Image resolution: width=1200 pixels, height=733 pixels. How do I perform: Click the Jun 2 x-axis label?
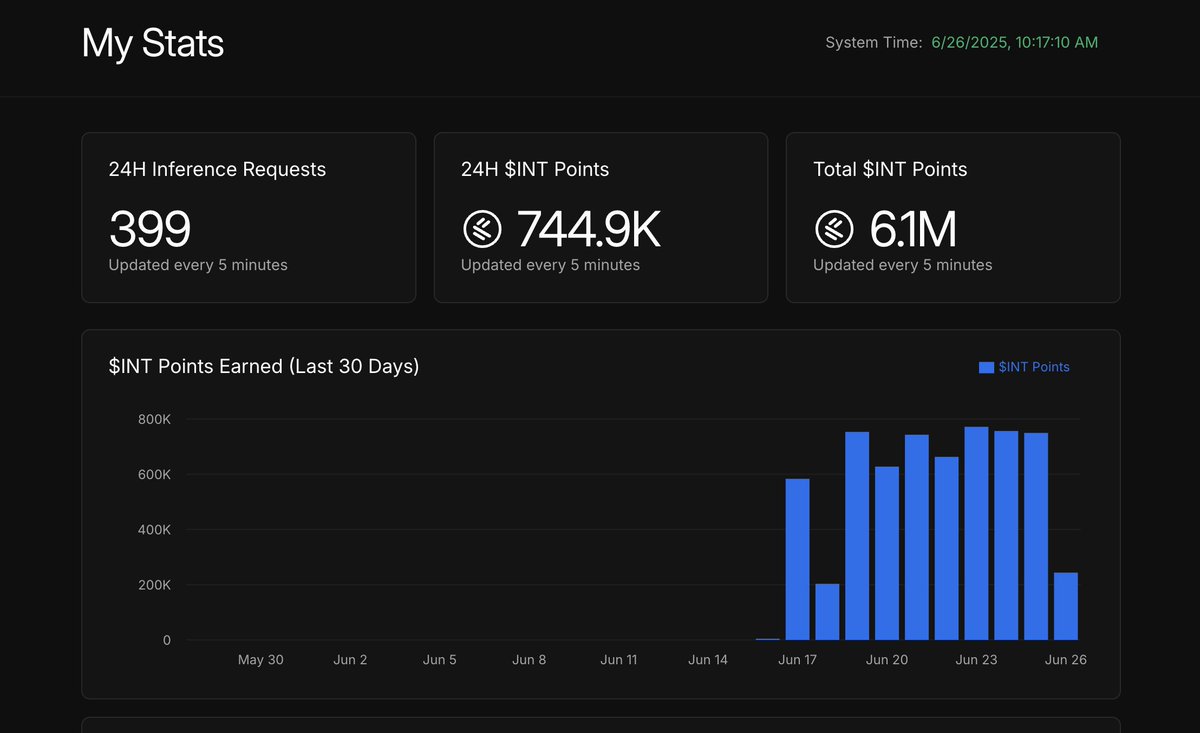click(x=350, y=660)
